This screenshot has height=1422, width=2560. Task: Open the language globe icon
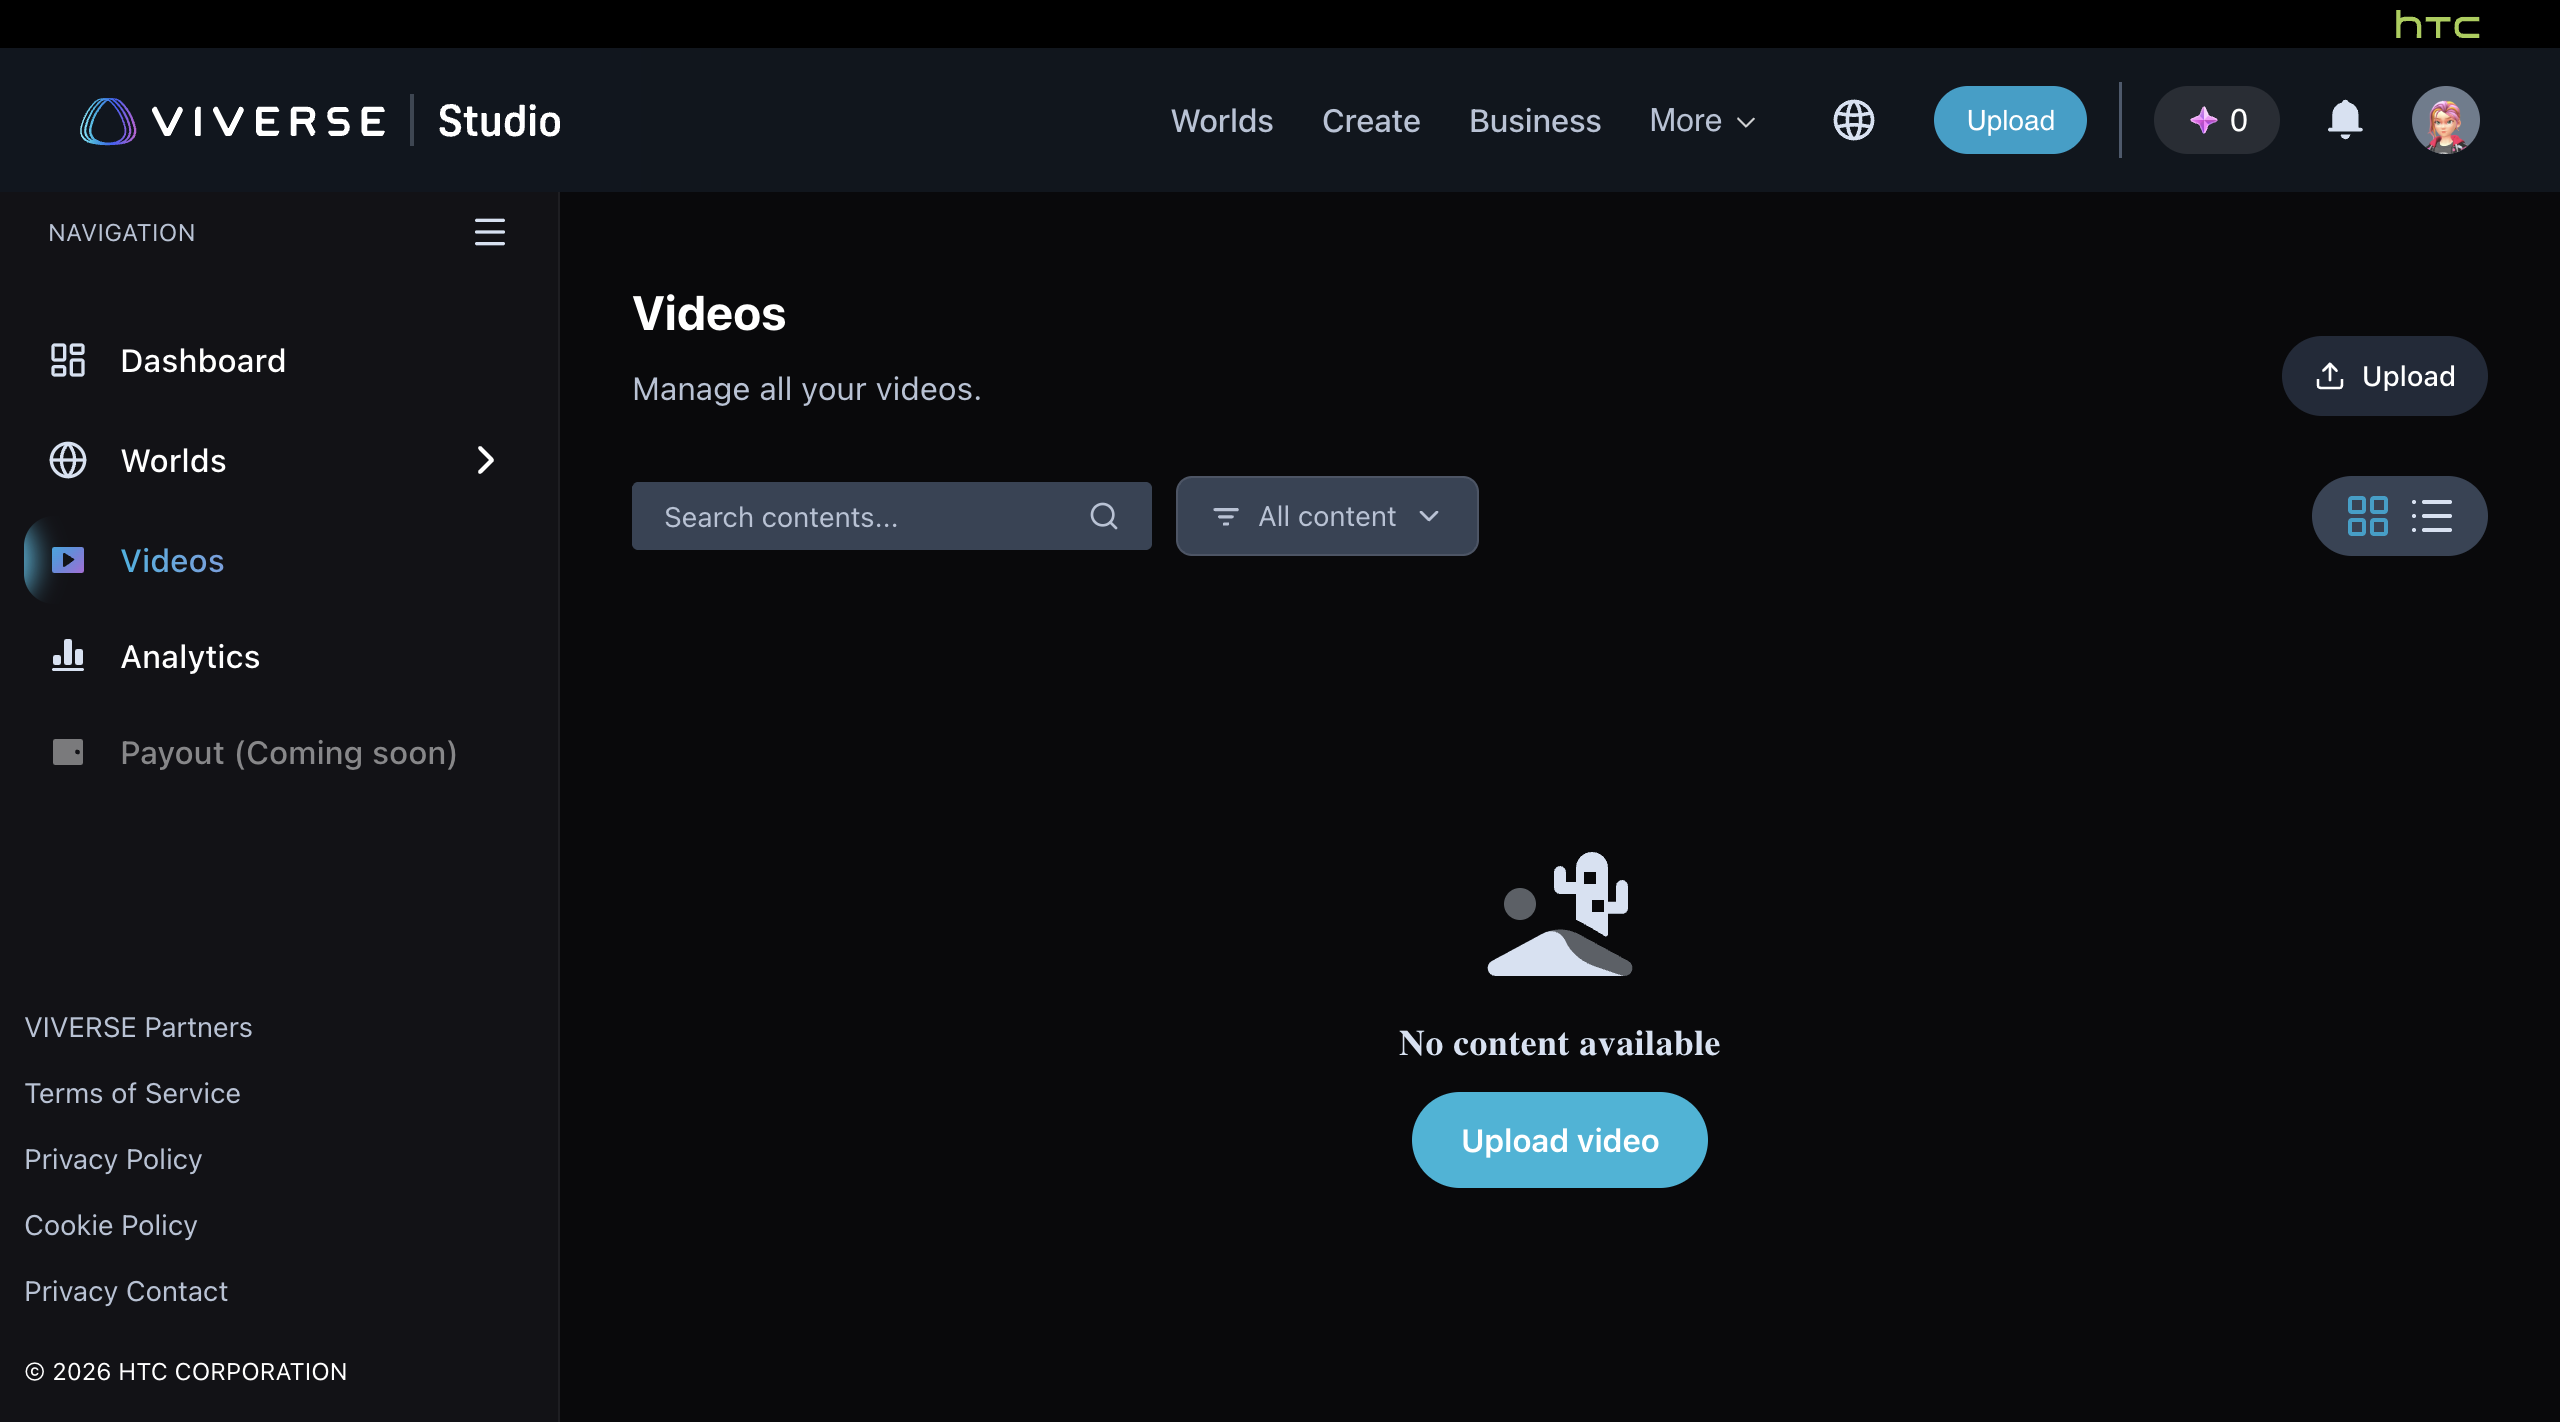point(1853,121)
